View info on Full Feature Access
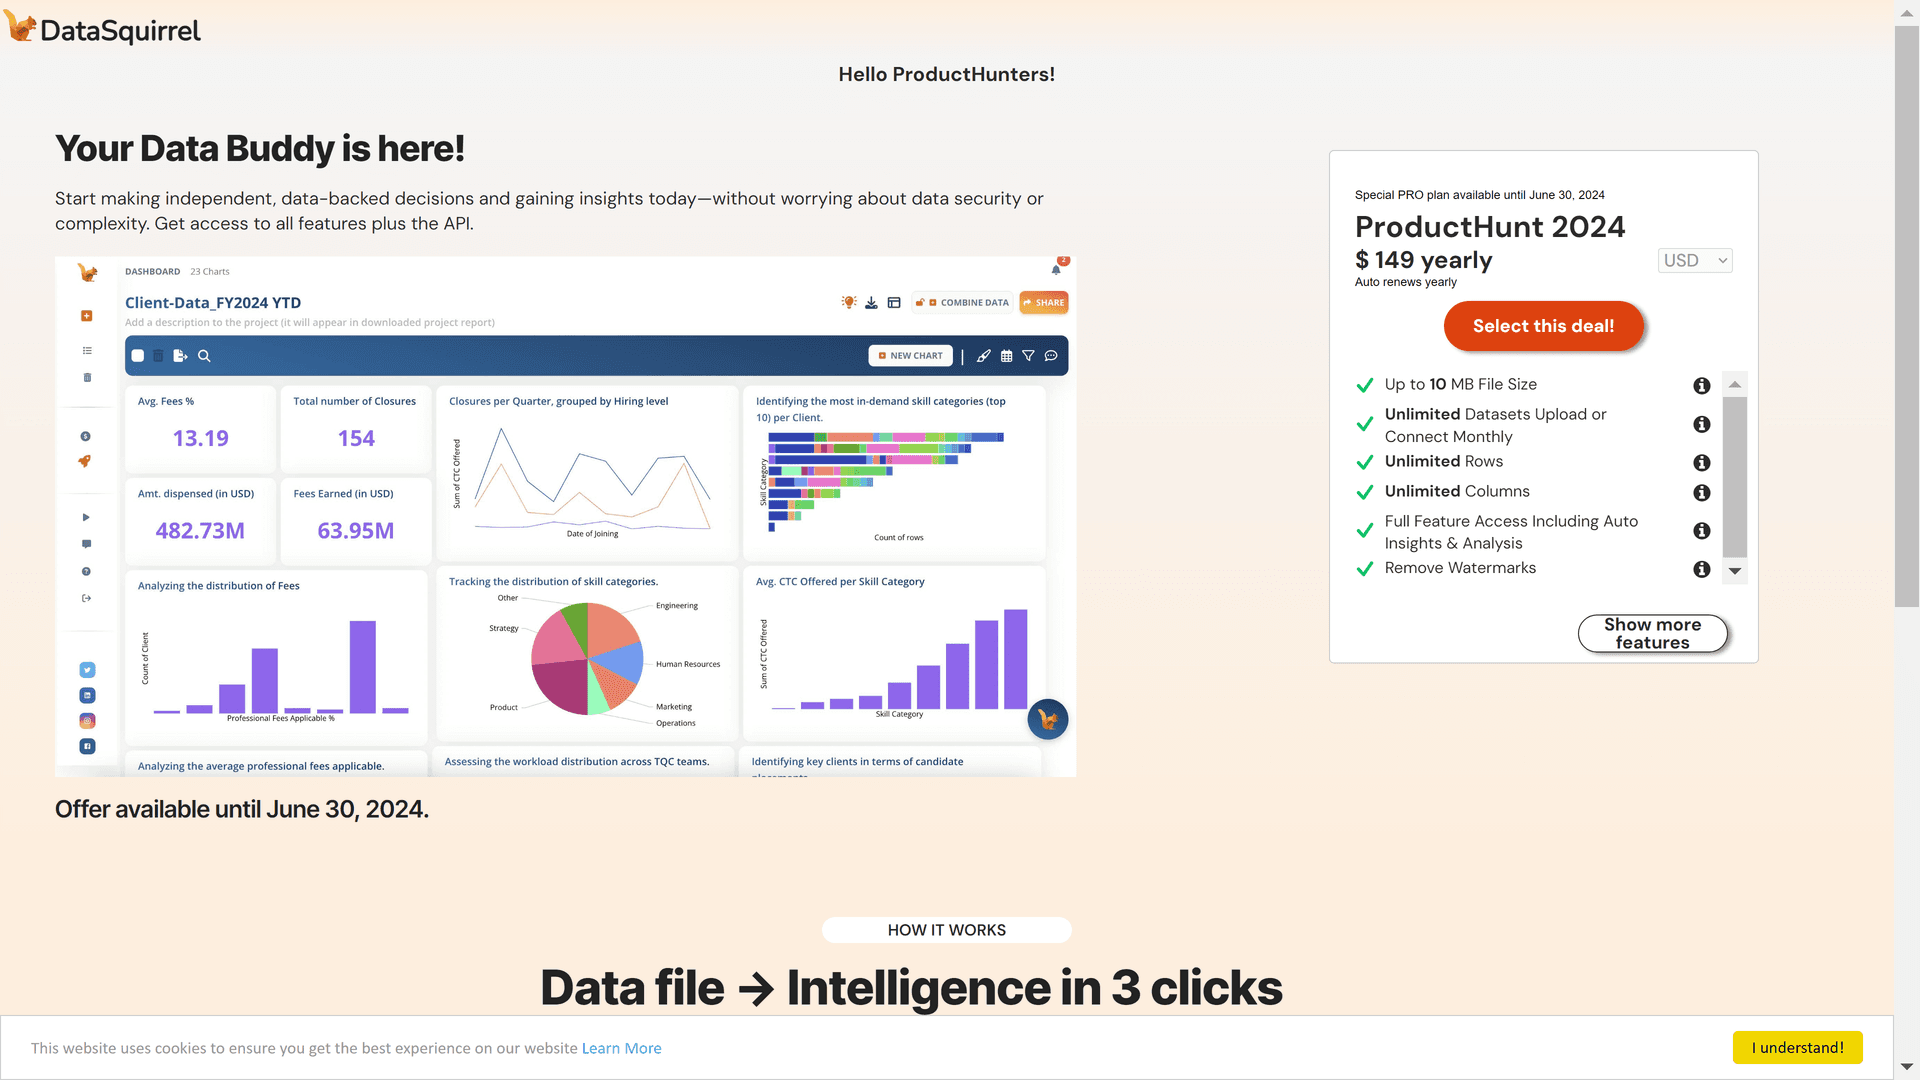This screenshot has width=1920, height=1080. click(x=1701, y=531)
